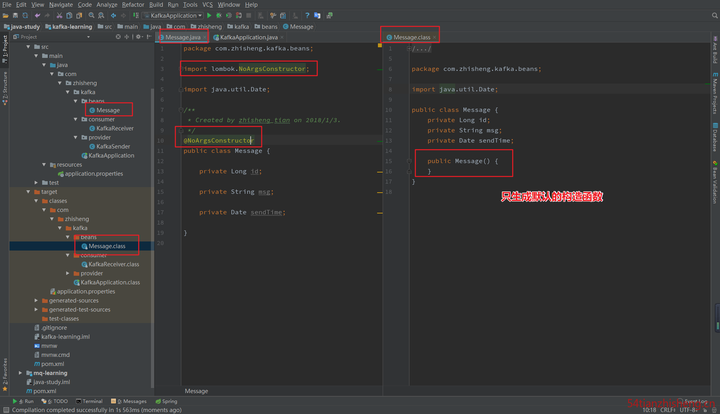Collapse the main folder under src
This screenshot has height=414, width=720.
(x=36, y=56)
